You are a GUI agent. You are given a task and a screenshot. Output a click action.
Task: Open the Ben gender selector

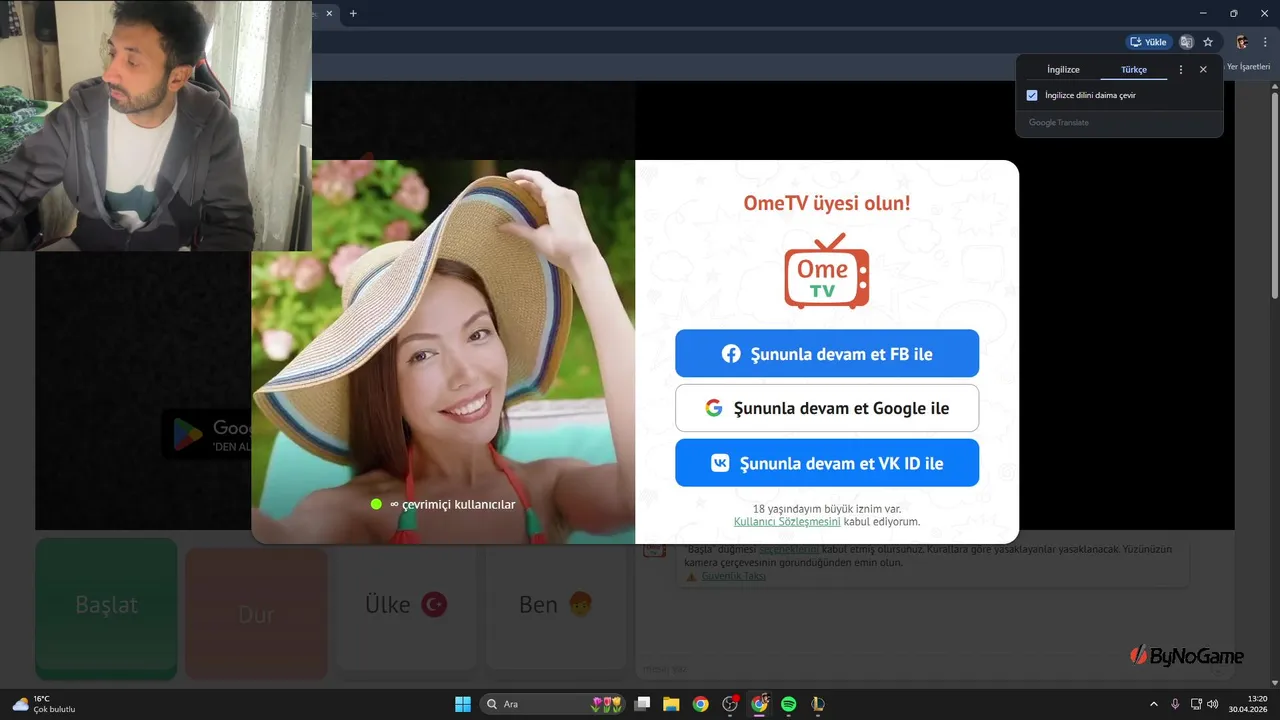pos(556,607)
